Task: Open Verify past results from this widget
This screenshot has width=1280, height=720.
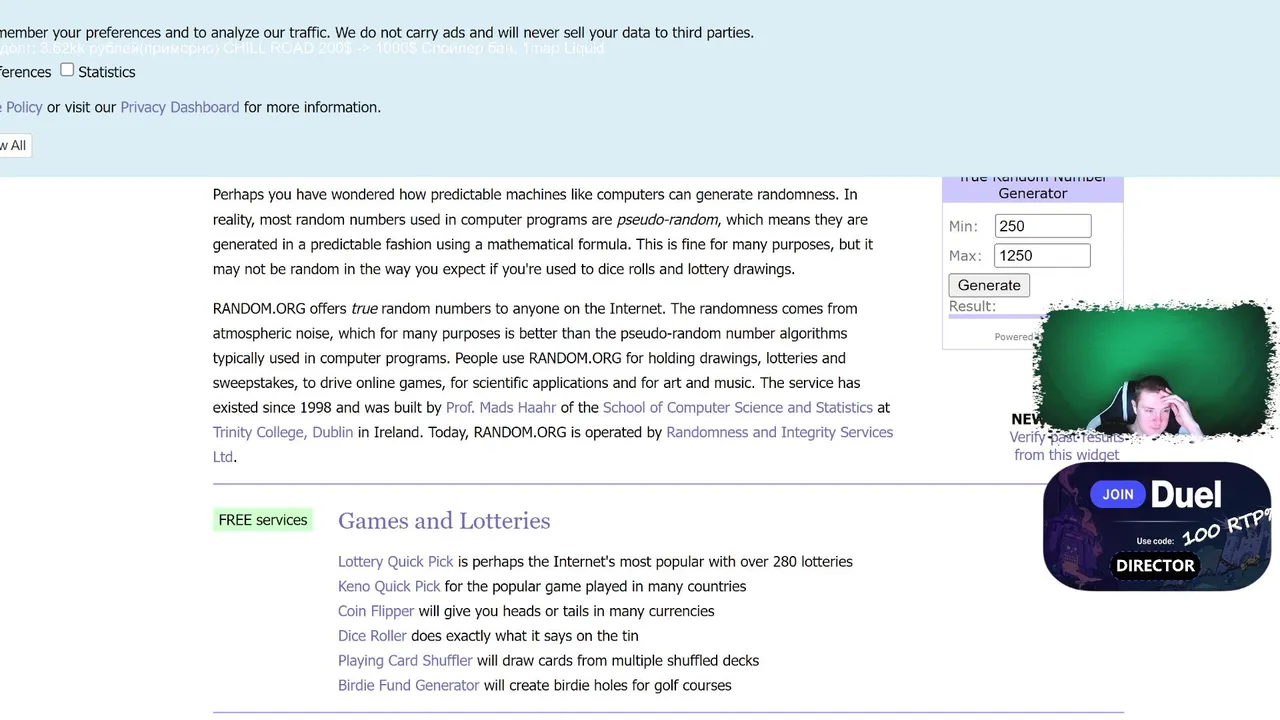Action: tap(1066, 446)
